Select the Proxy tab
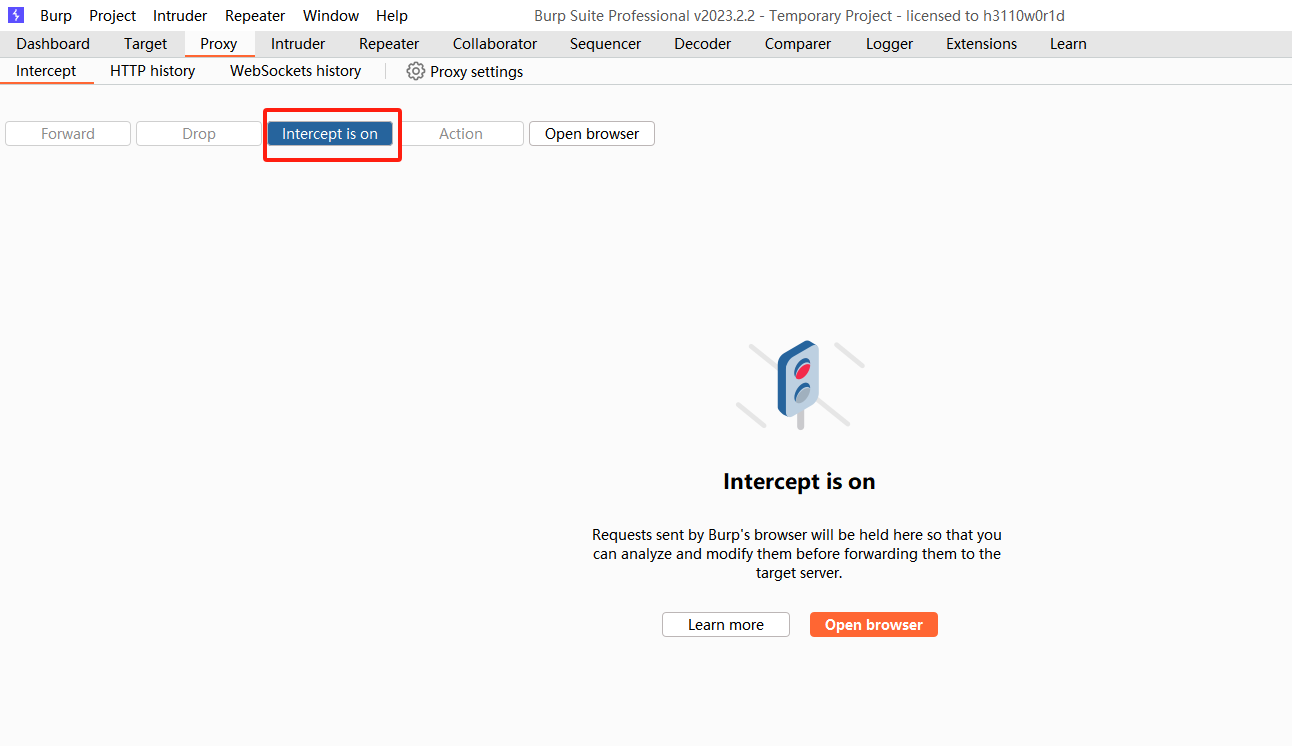 [x=219, y=44]
